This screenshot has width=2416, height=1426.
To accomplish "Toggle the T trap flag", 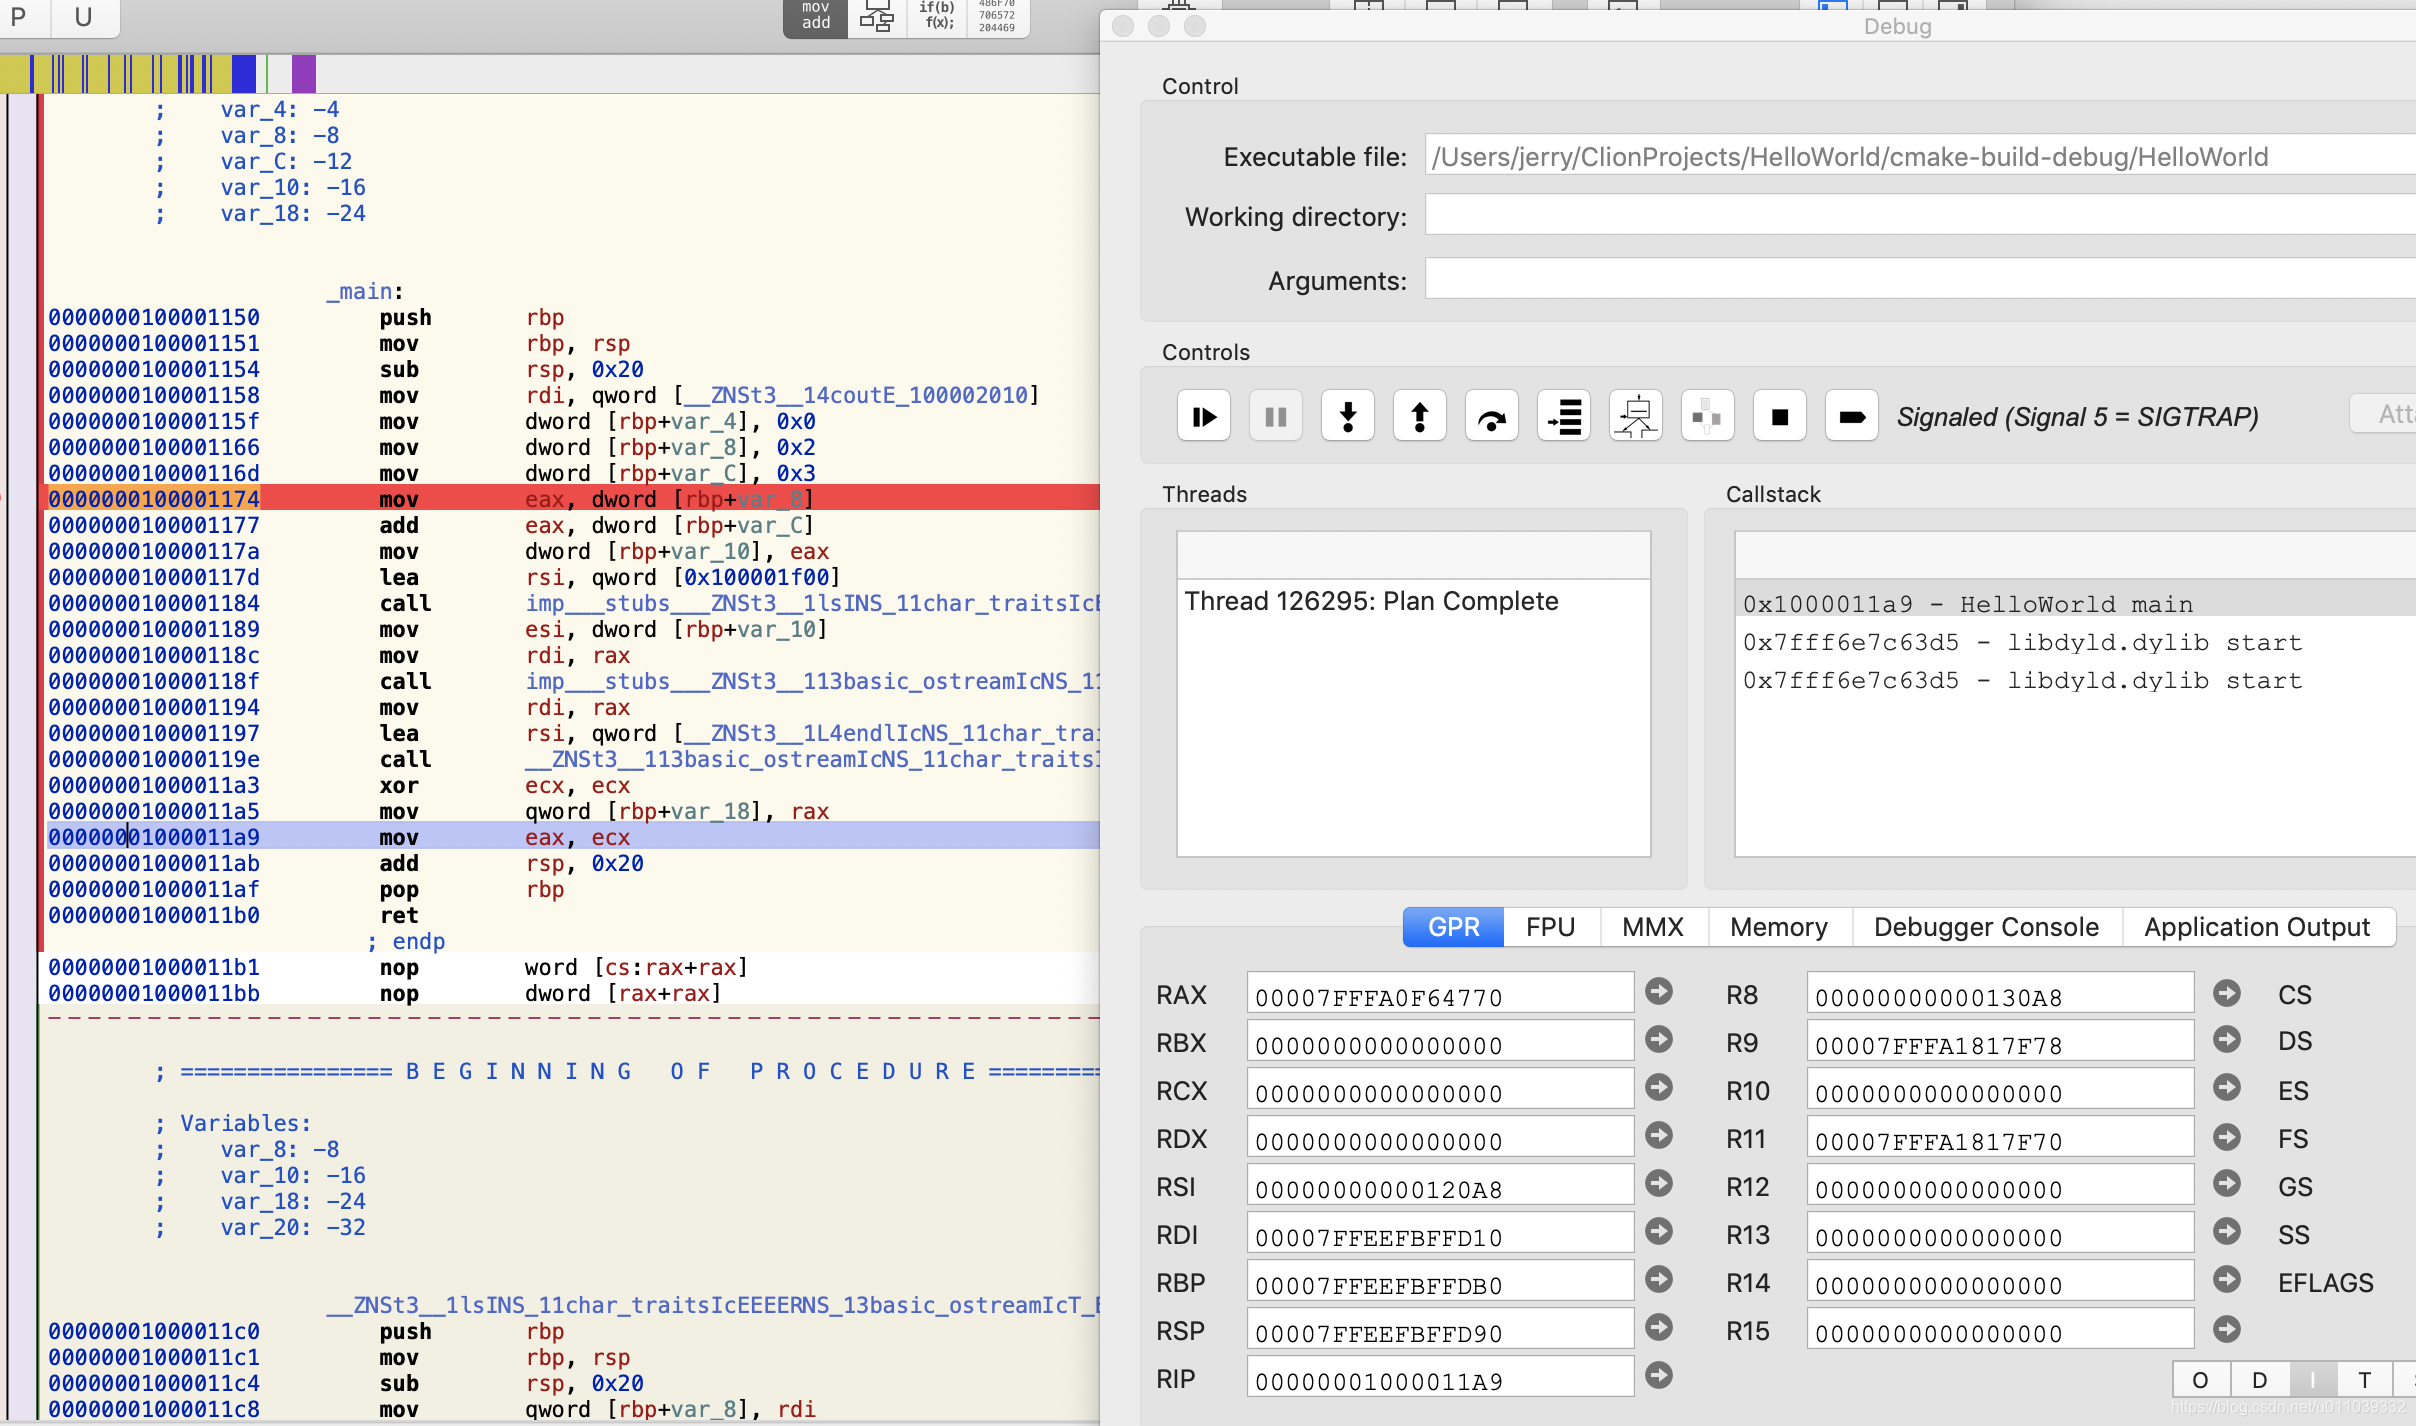I will (x=2364, y=1380).
